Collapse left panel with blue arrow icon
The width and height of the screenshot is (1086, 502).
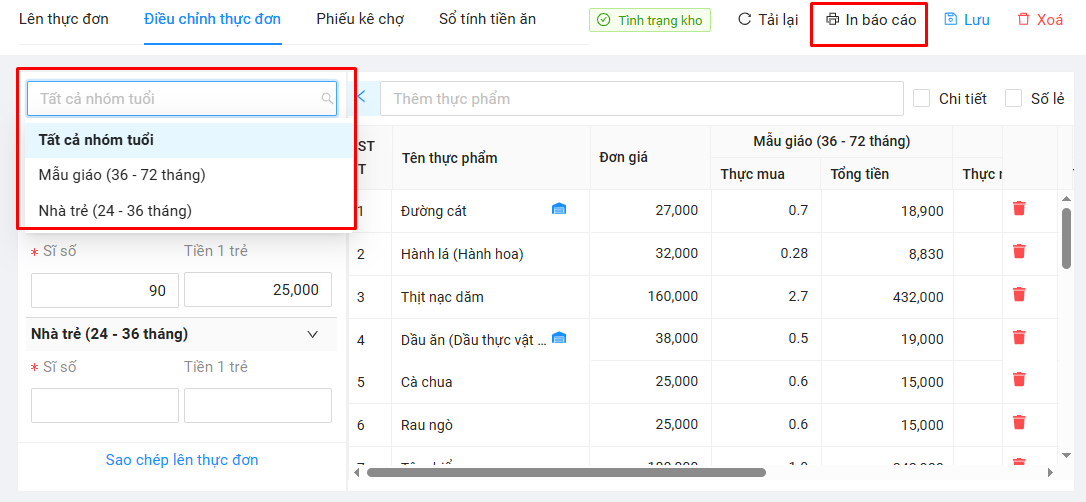click(361, 97)
